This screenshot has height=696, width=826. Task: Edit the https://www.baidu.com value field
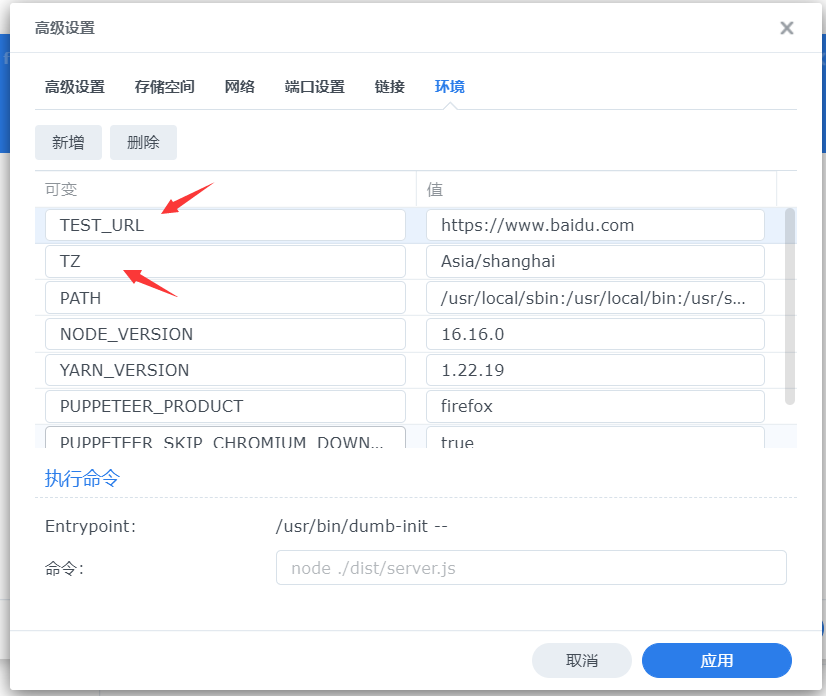pos(595,225)
